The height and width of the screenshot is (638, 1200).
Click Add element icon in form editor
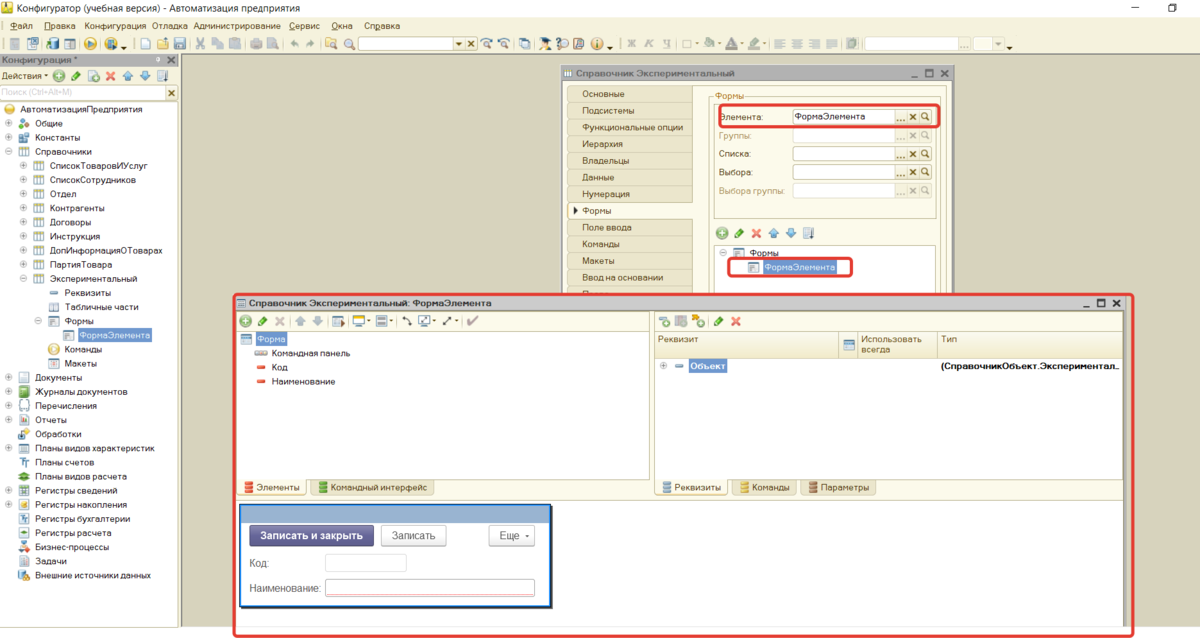(245, 321)
